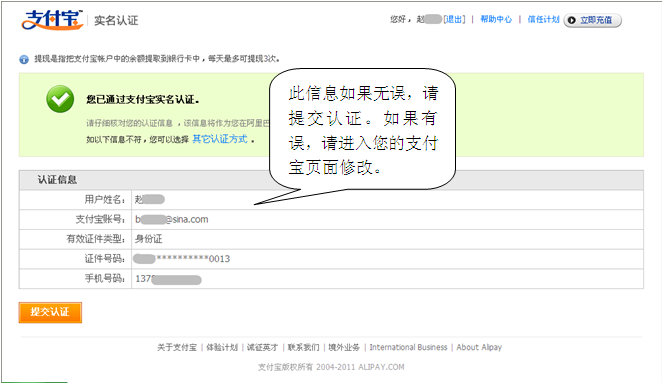Click the 支付宝版权所有 2004-2011 ALIPAY.COM copyright text
This screenshot has width=662, height=384.
click(331, 367)
